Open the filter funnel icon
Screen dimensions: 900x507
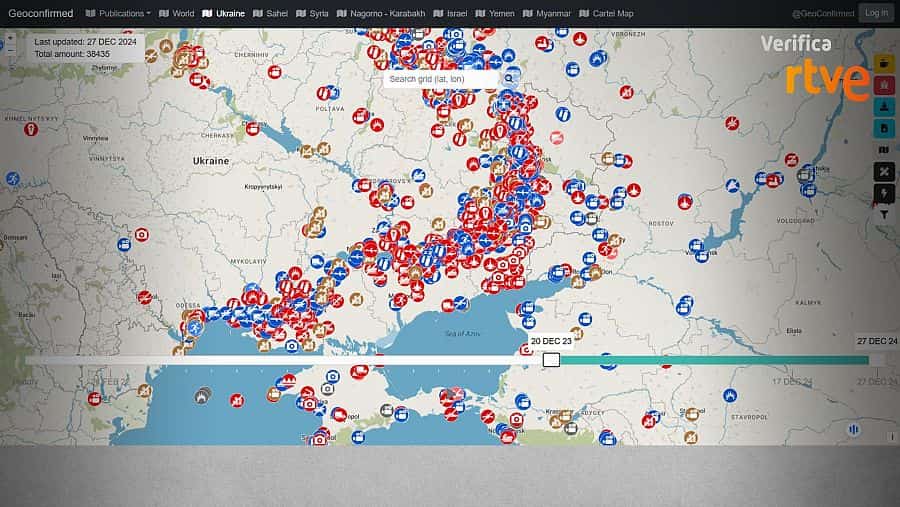tap(885, 214)
